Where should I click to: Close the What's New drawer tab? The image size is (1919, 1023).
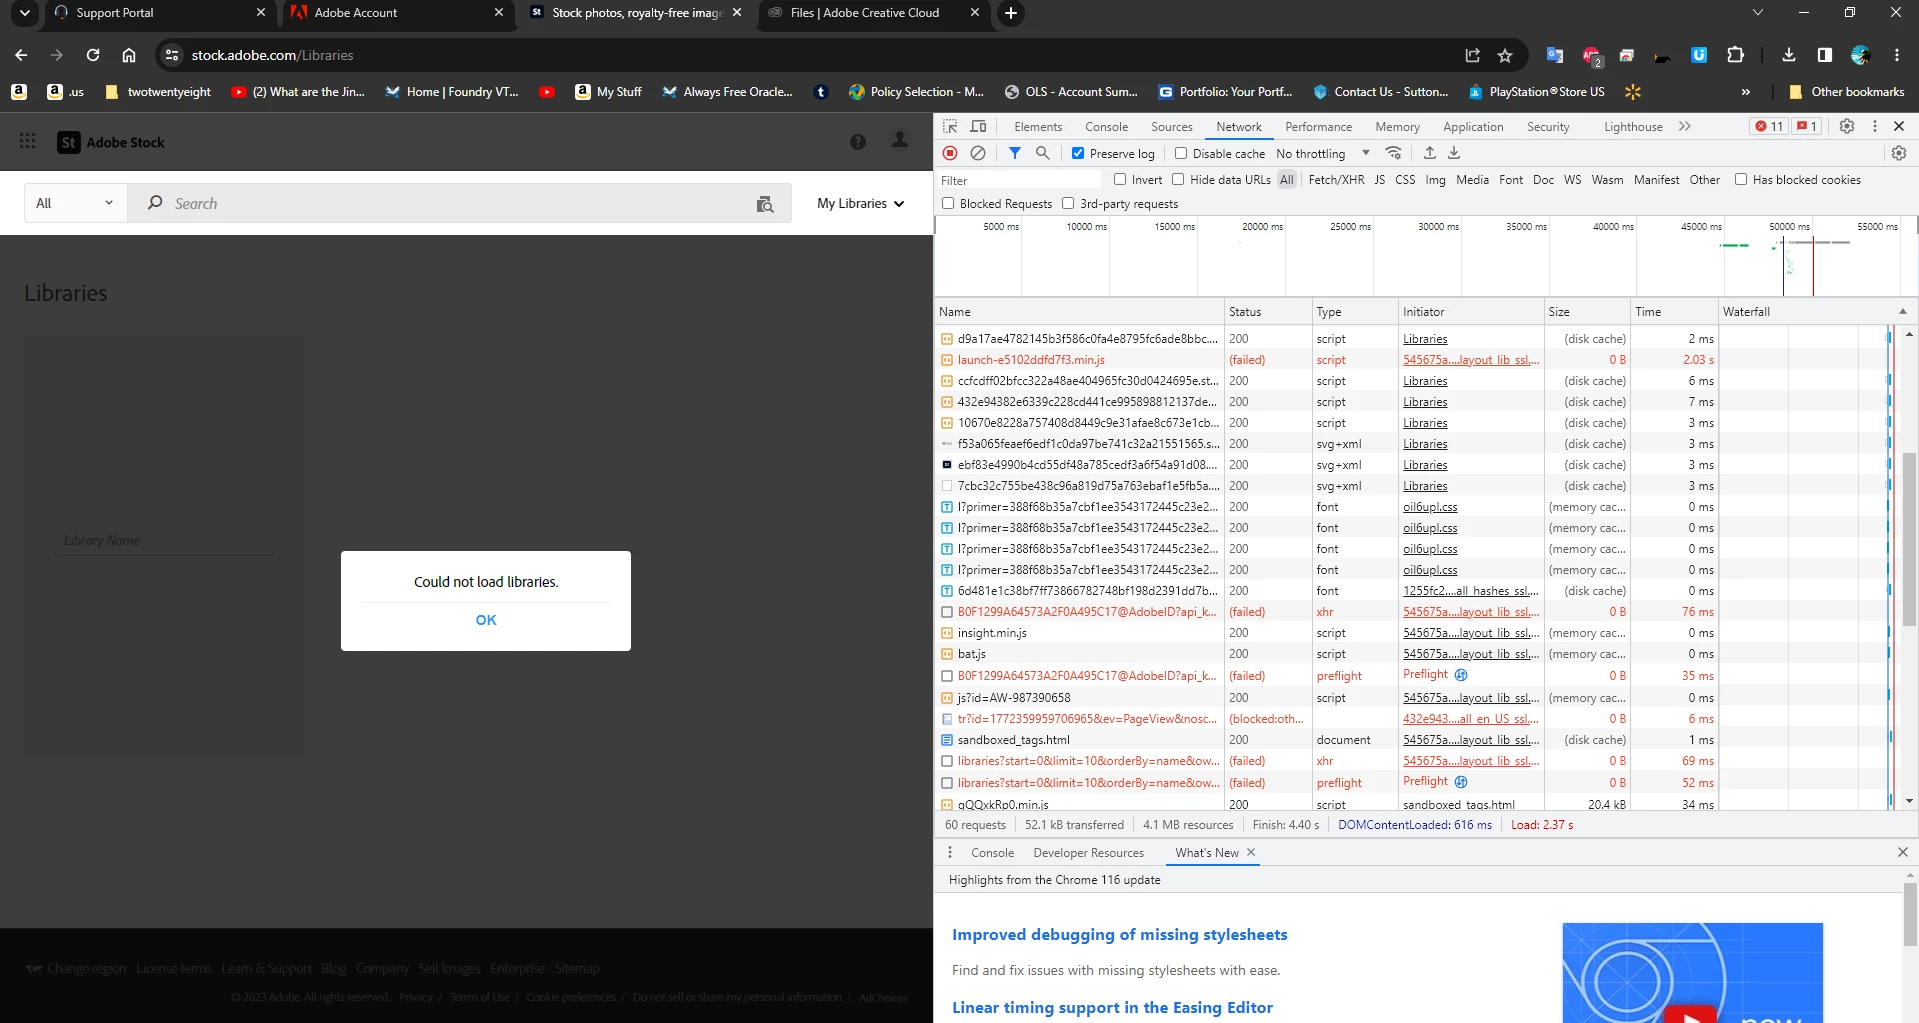pos(1251,852)
